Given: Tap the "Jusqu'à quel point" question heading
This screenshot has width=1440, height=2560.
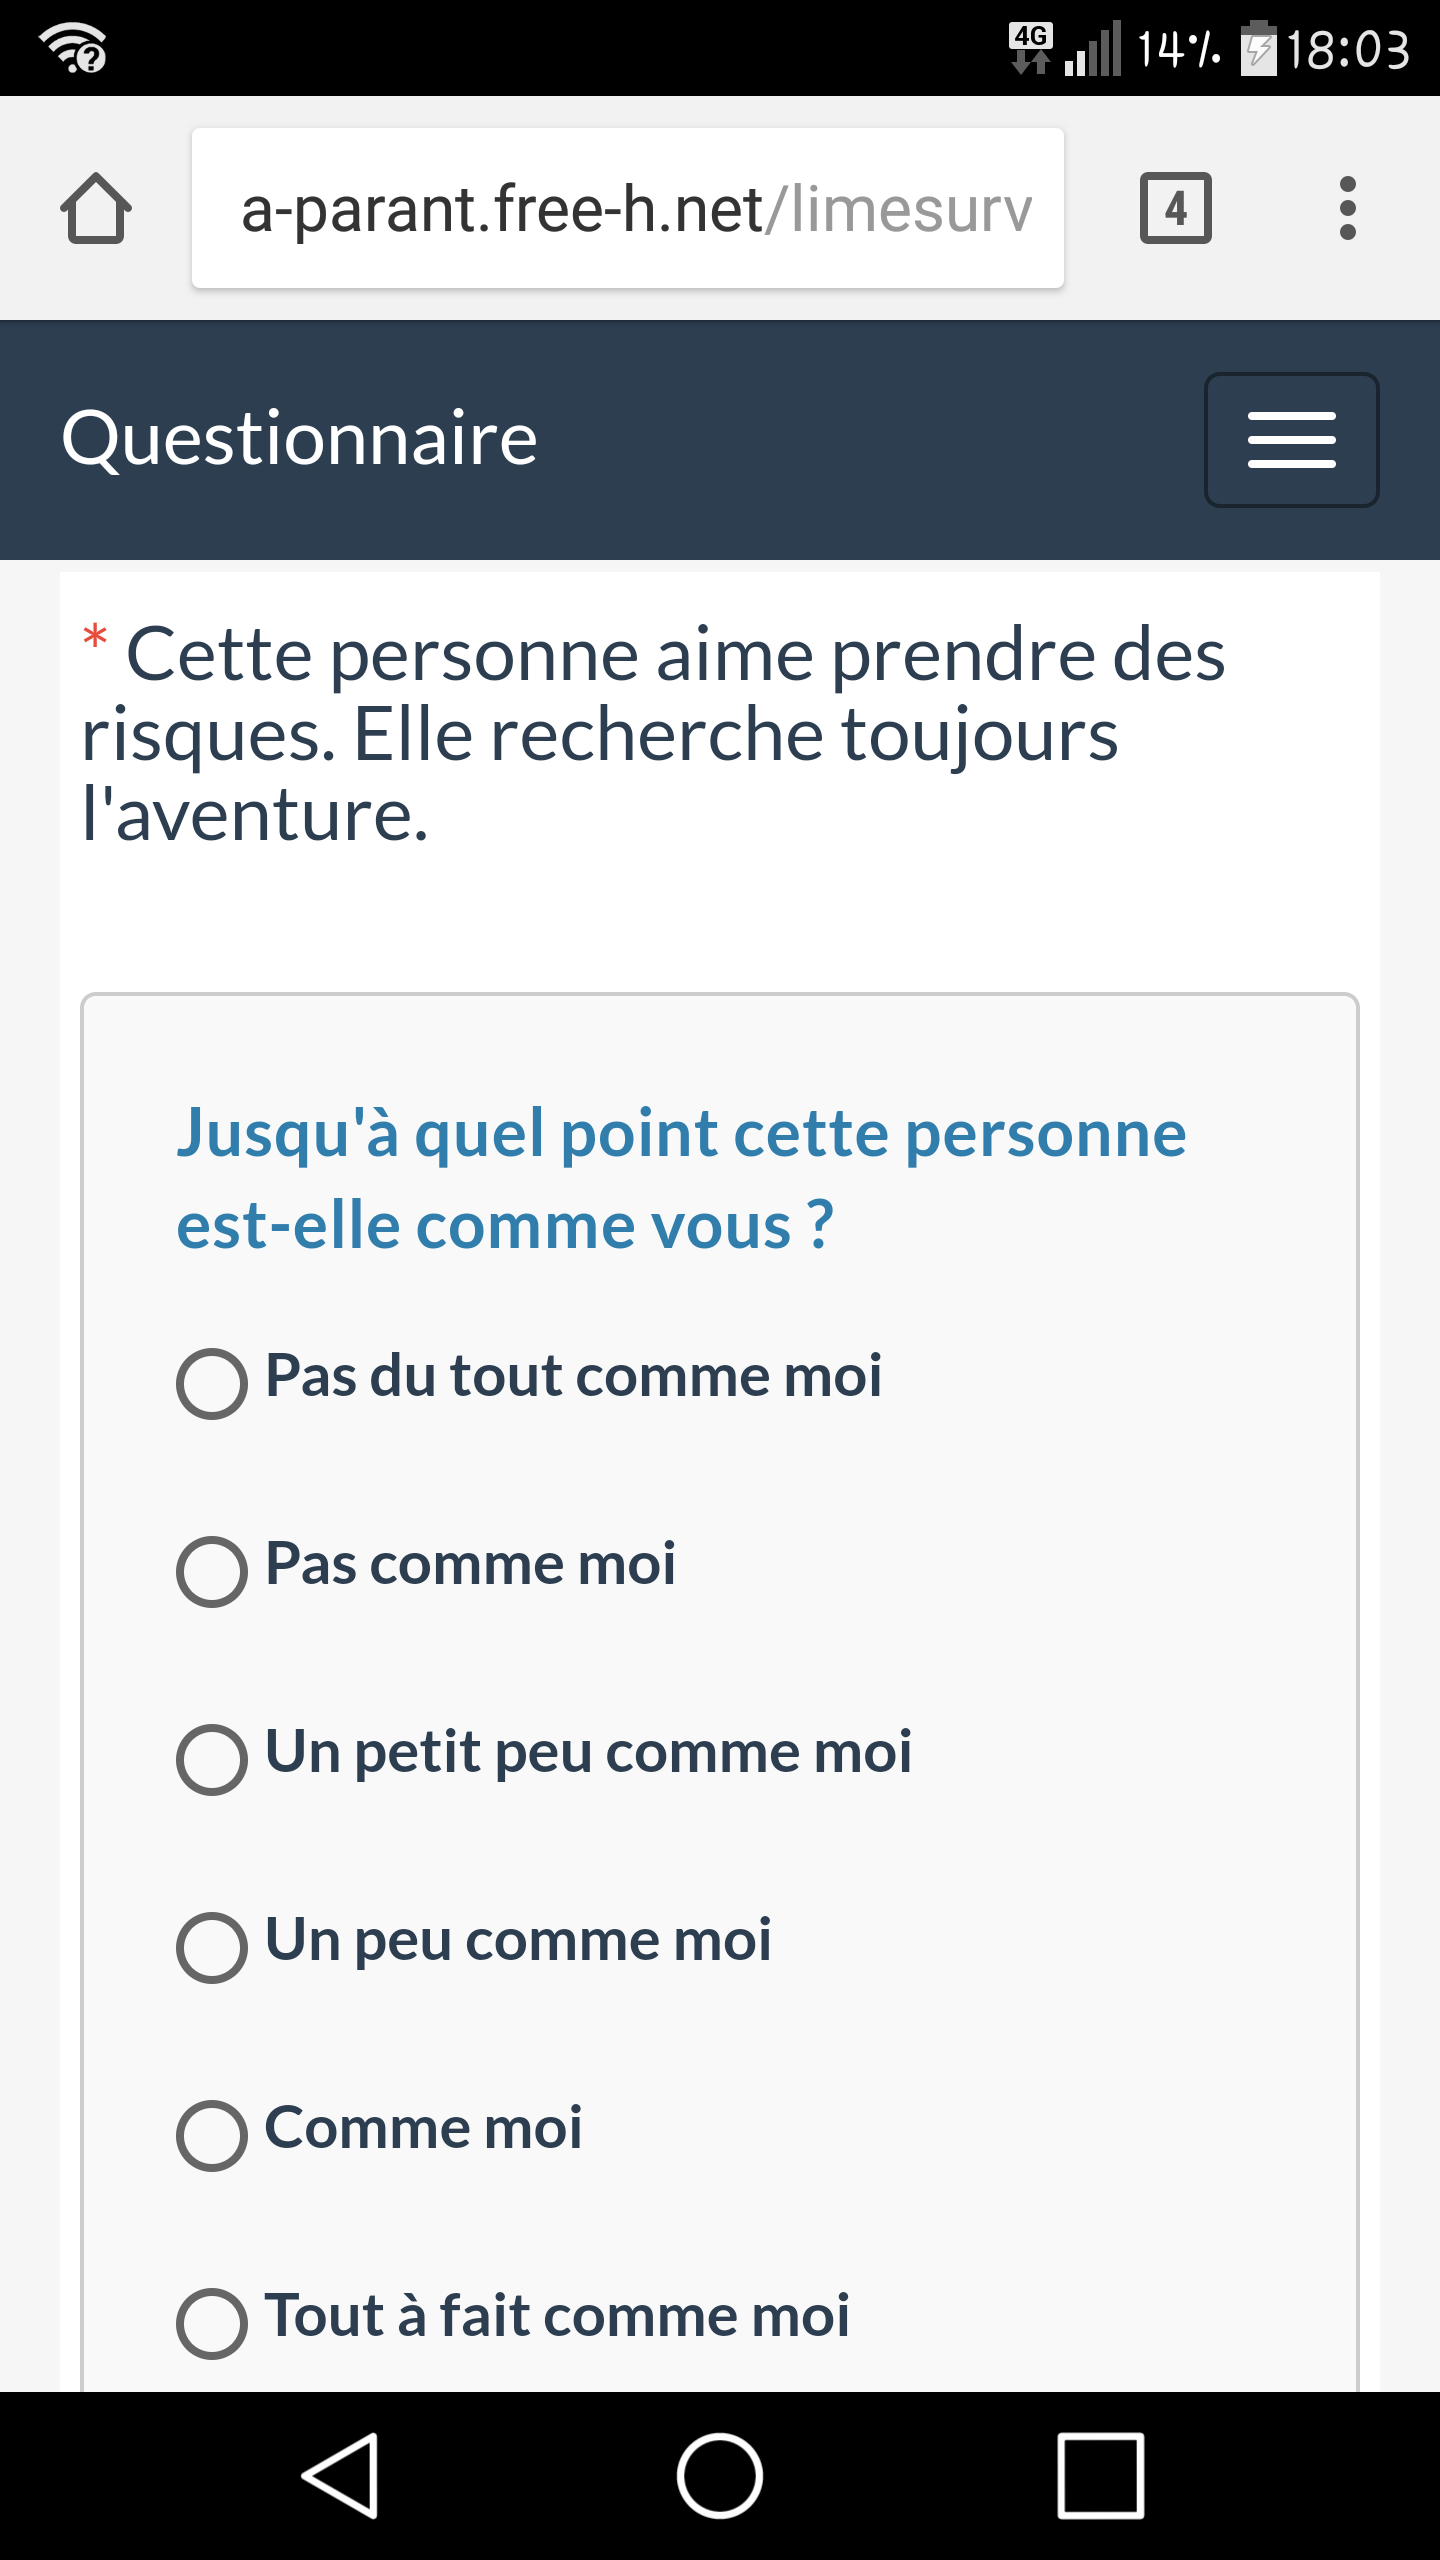Looking at the screenshot, I should [680, 1178].
